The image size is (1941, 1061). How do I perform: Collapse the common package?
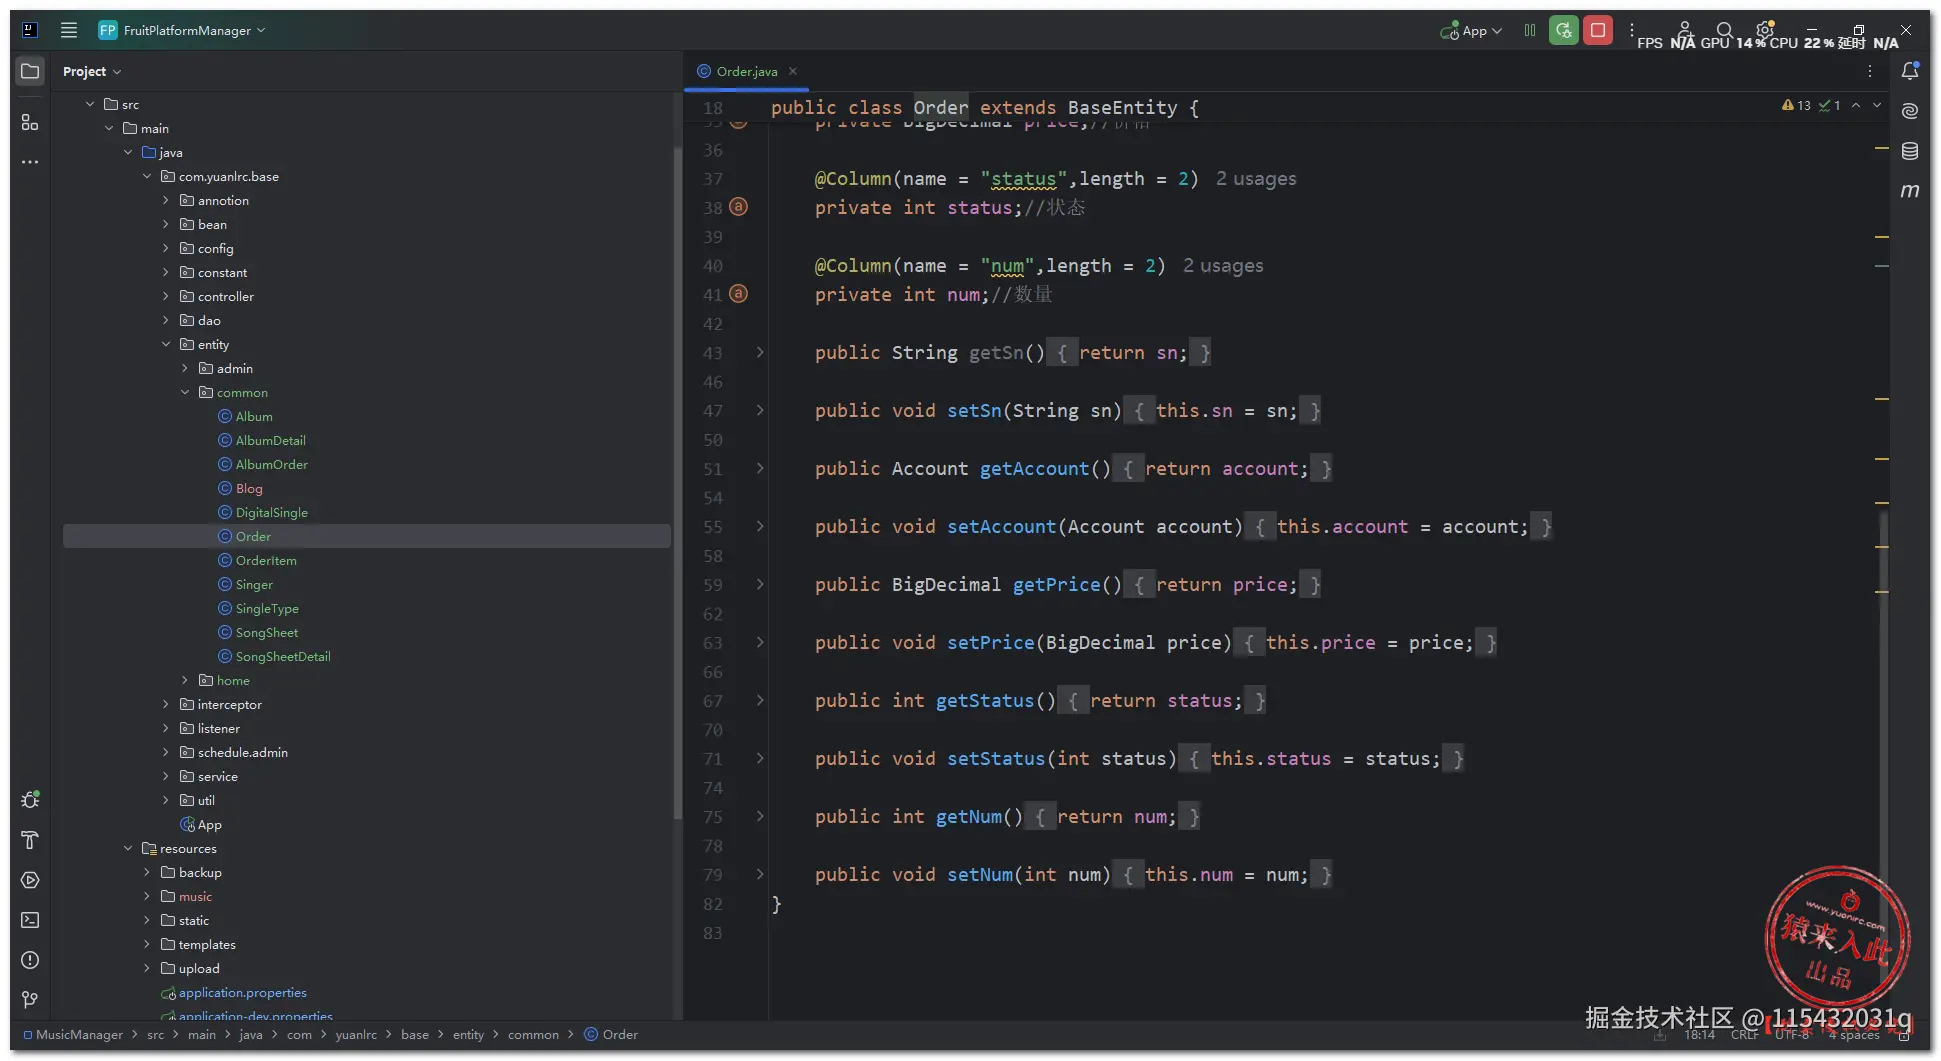(x=185, y=392)
